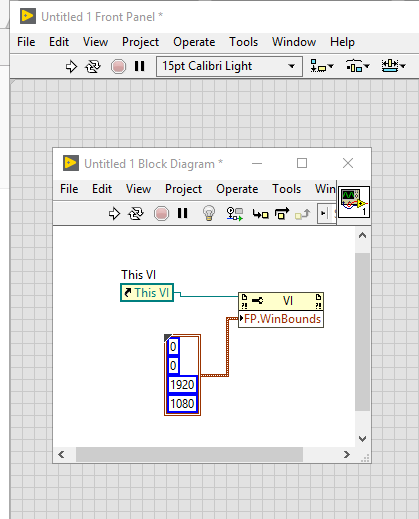419x519 pixels.
Task: Open Operate menu in Block Diagram window
Action: (x=237, y=189)
